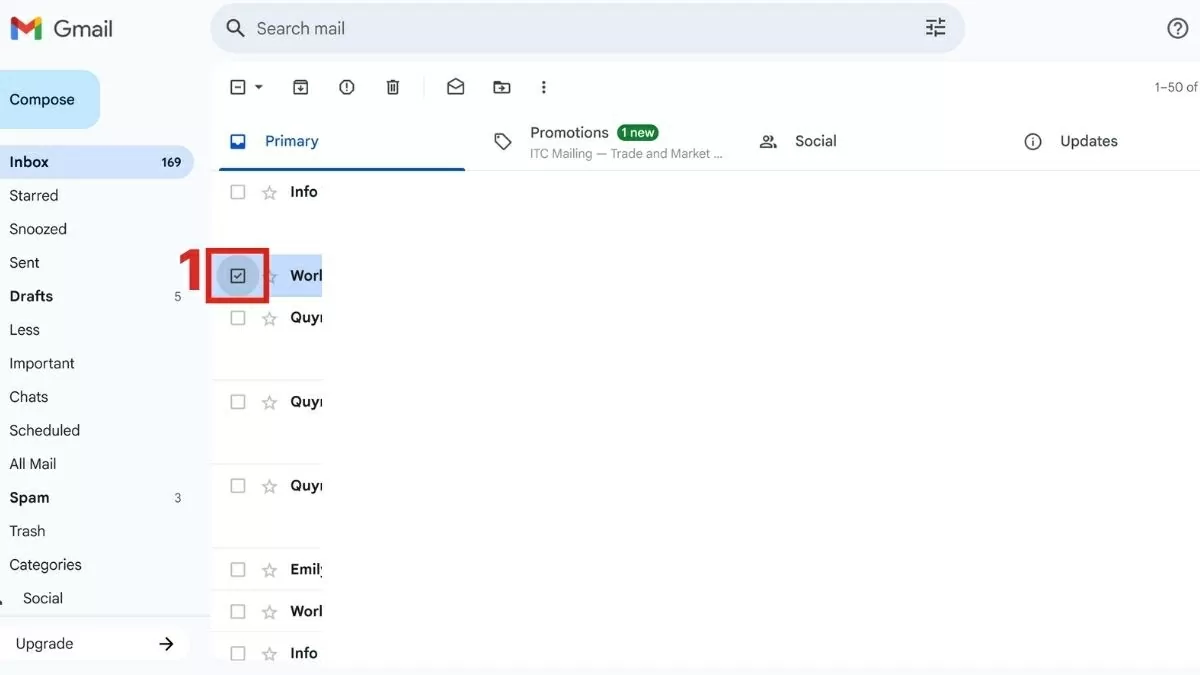Open the Move to folder icon
Image resolution: width=1200 pixels, height=675 pixels.
pyautogui.click(x=502, y=87)
